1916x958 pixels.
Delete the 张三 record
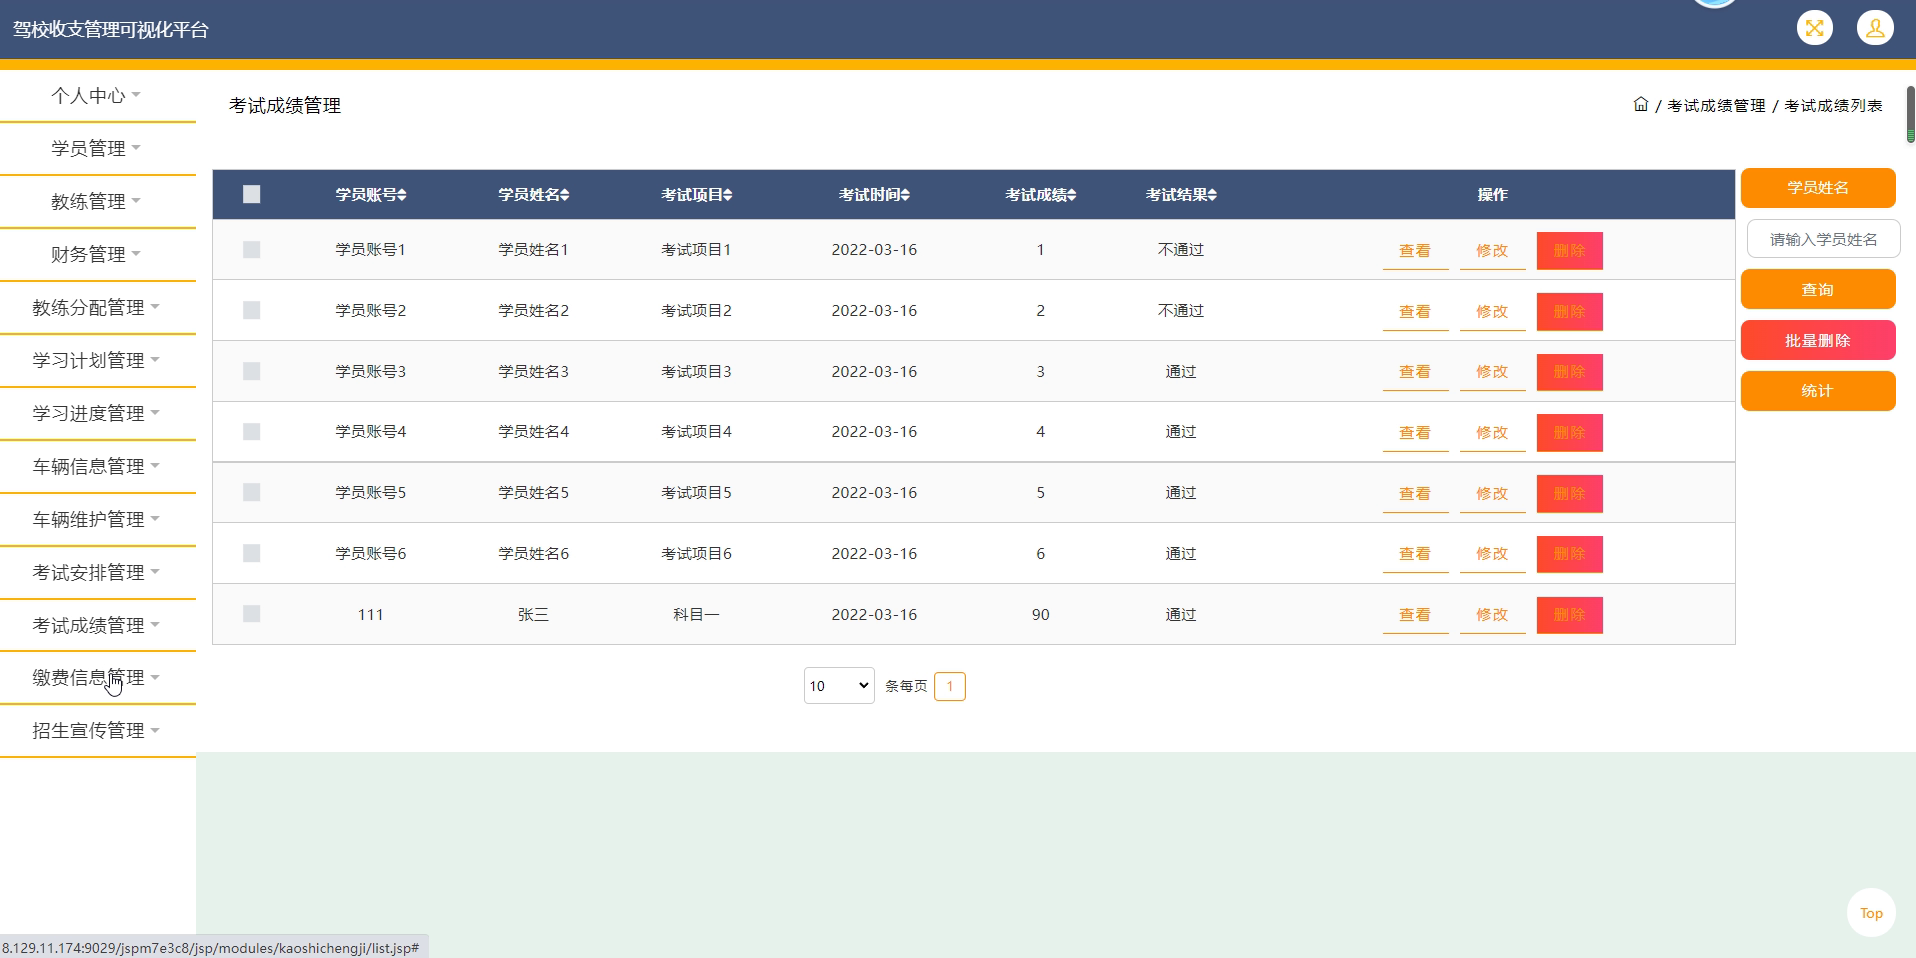(x=1570, y=615)
